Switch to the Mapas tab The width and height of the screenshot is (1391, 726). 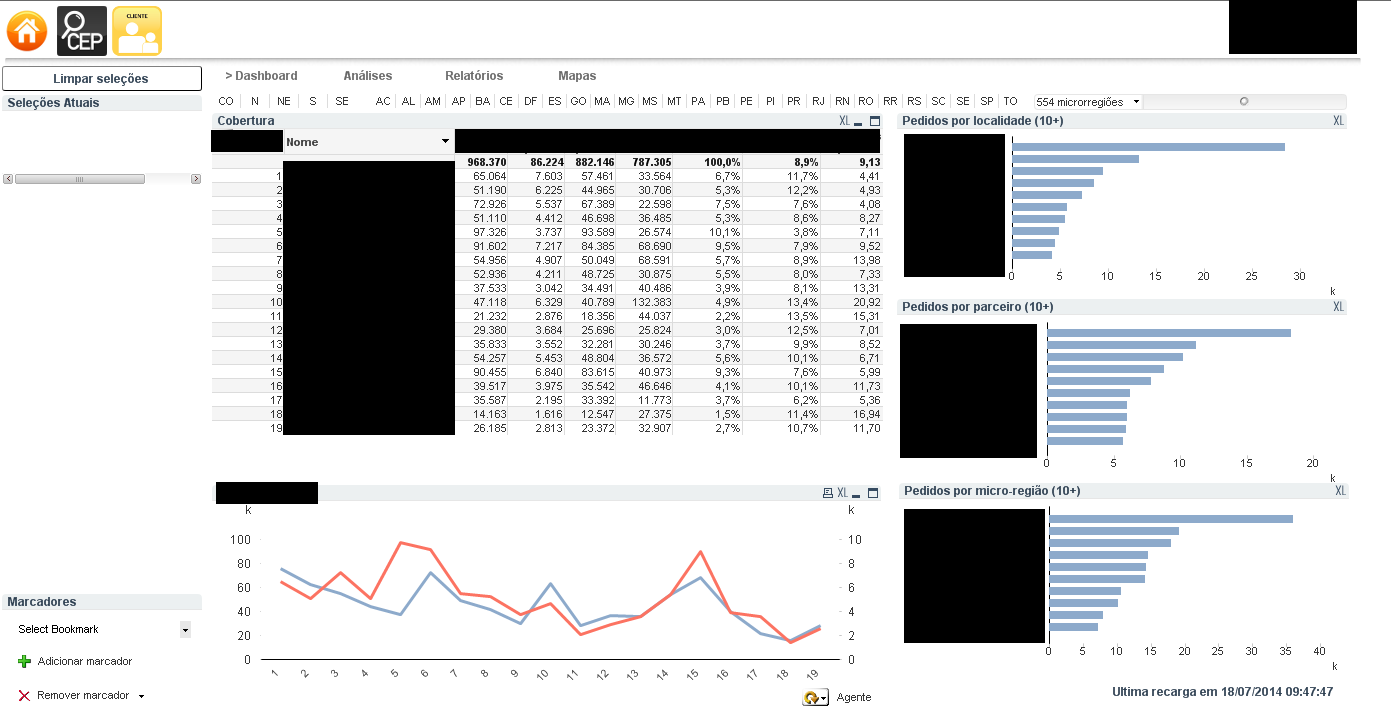tap(577, 76)
